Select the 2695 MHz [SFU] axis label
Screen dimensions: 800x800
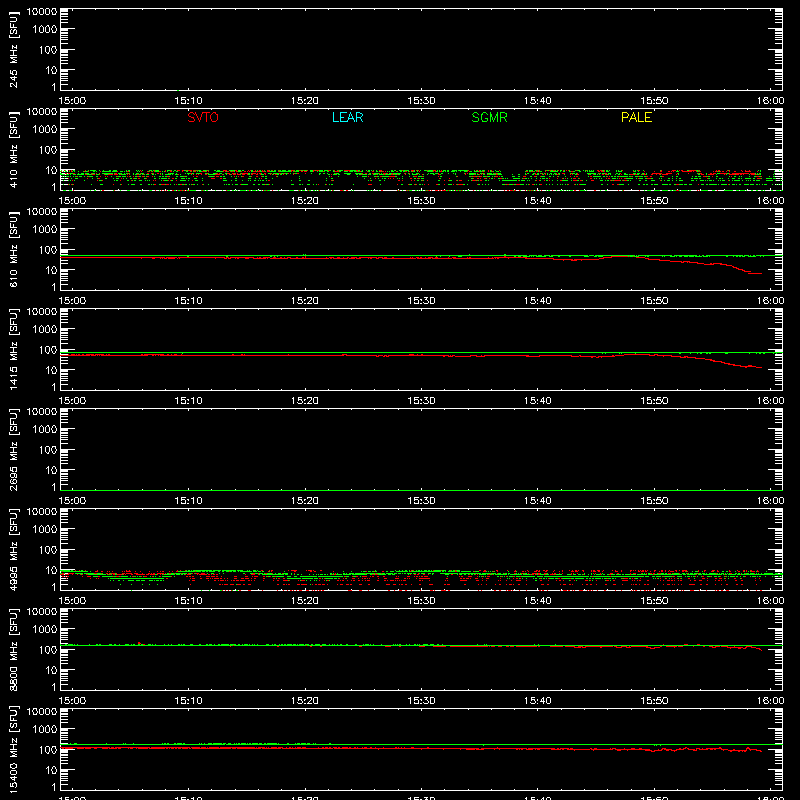pos(14,449)
